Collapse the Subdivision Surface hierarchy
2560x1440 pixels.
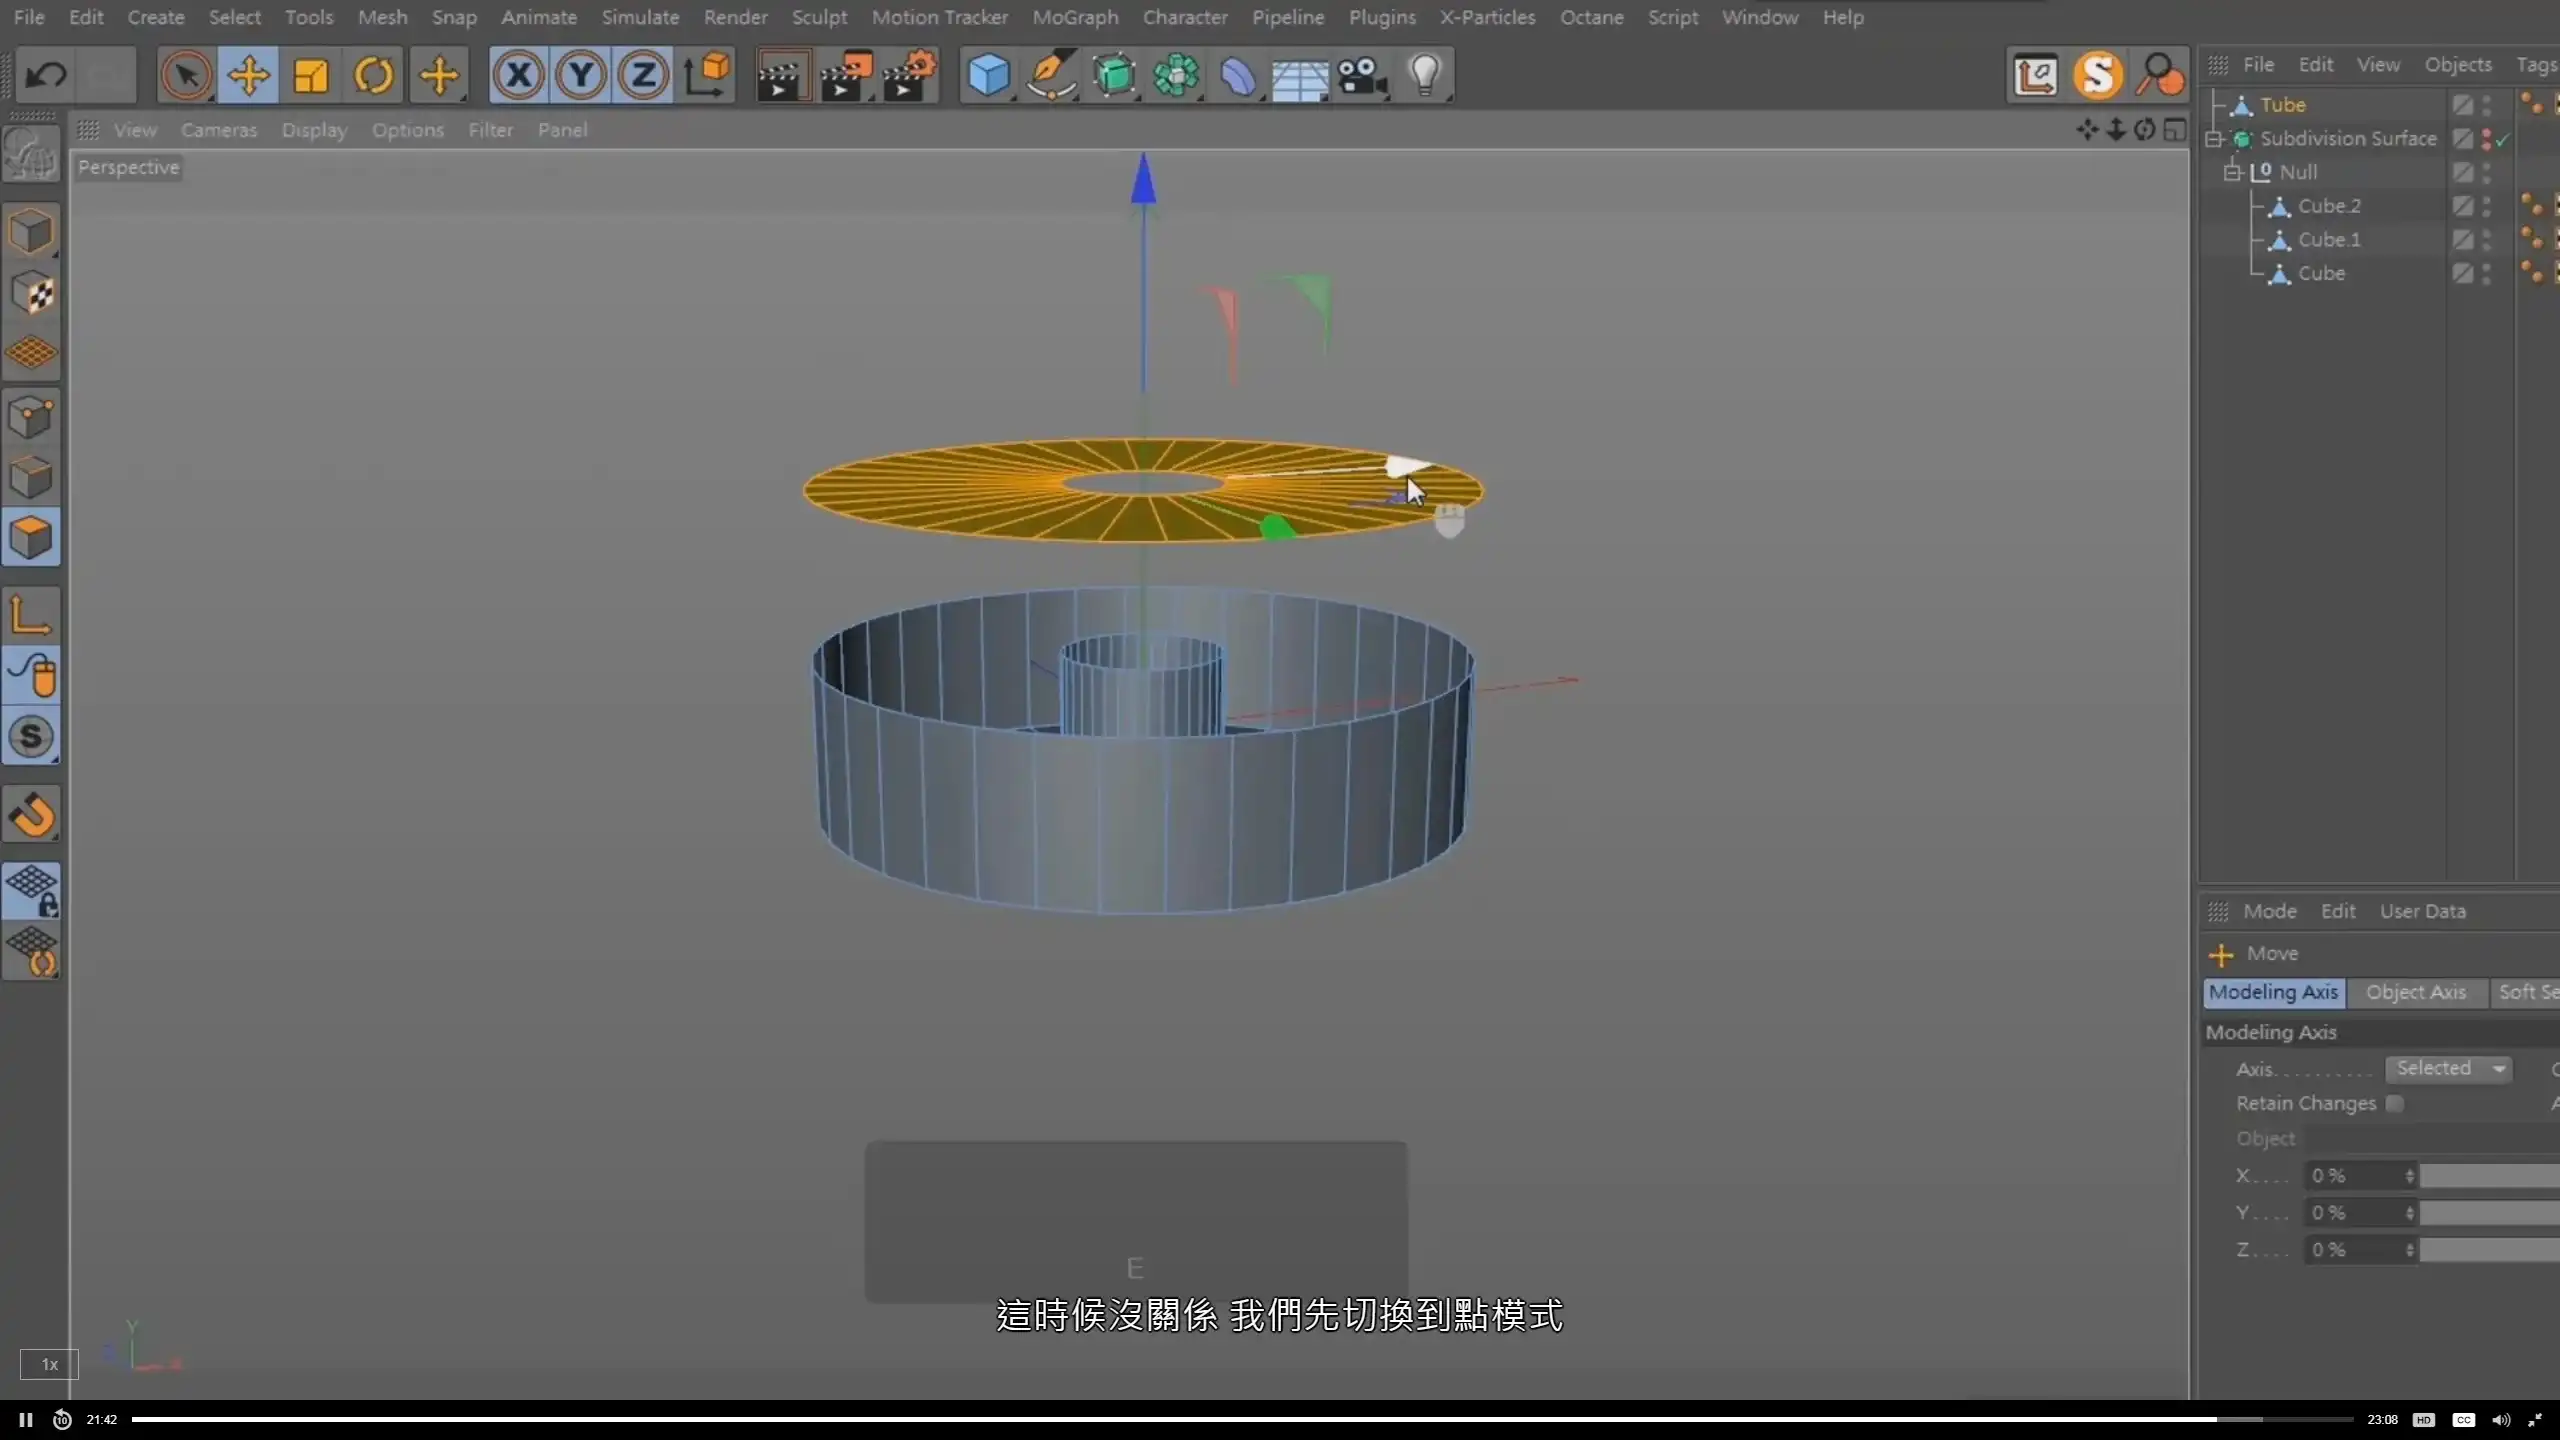point(2214,140)
